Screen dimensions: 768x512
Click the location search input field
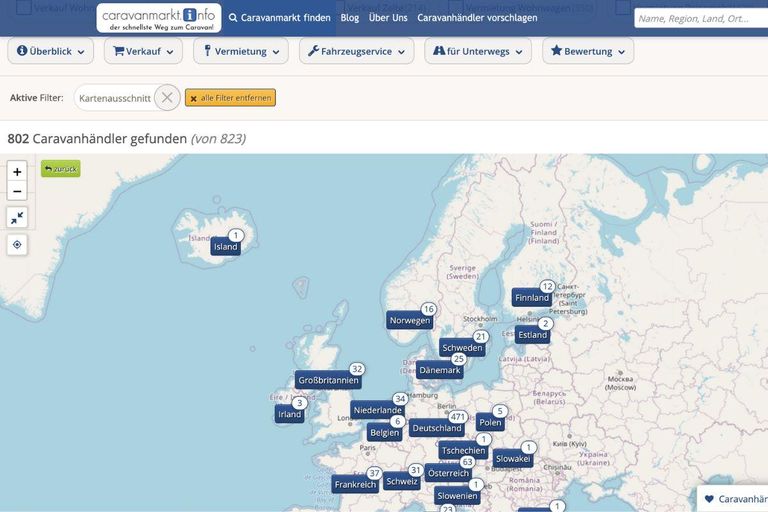(700, 18)
